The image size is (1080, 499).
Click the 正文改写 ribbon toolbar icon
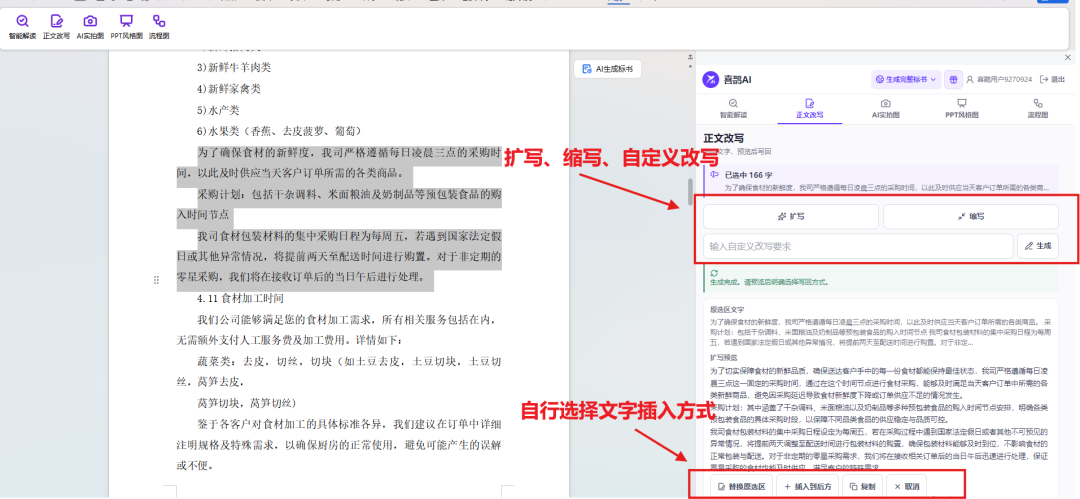pyautogui.click(x=56, y=26)
